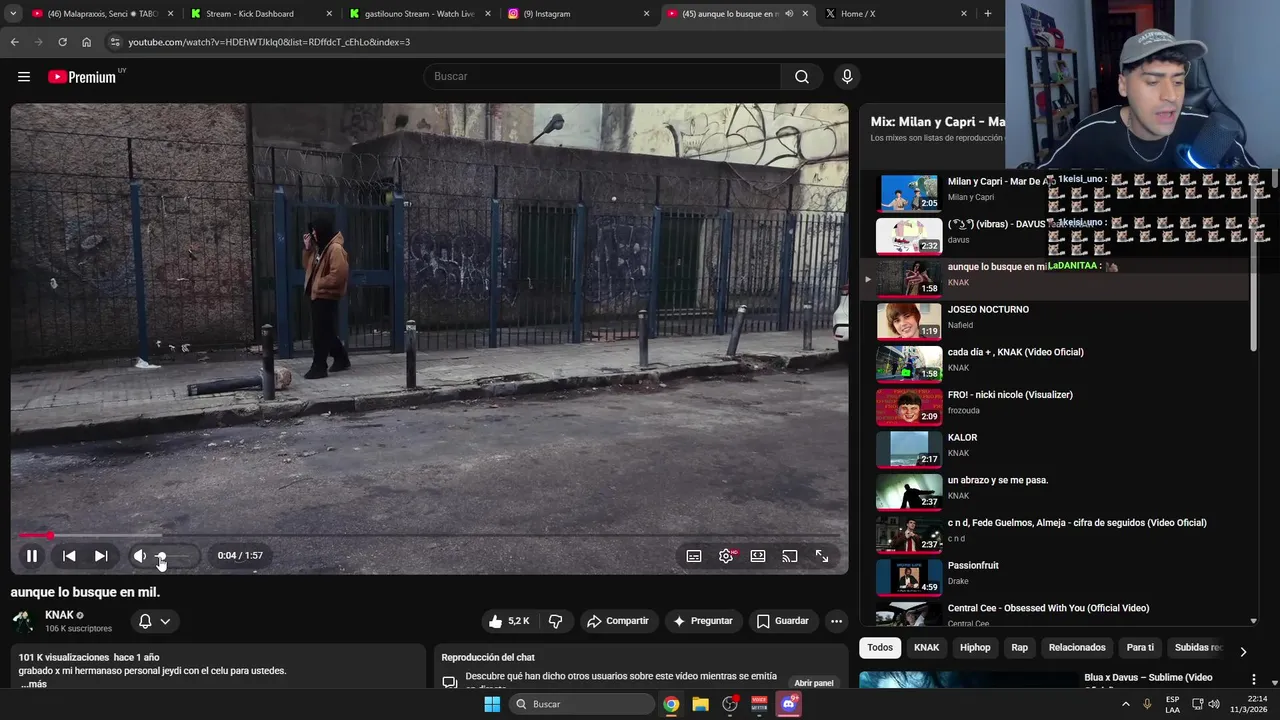Enter fullscreen in the video player
This screenshot has height=720, width=1280.
(822, 556)
